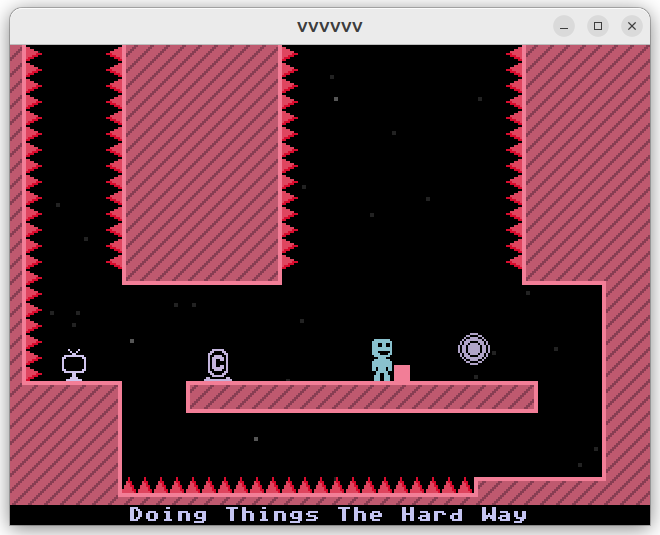This screenshot has height=535, width=660.
Task: Click the shiny round trinket
Action: coord(474,349)
